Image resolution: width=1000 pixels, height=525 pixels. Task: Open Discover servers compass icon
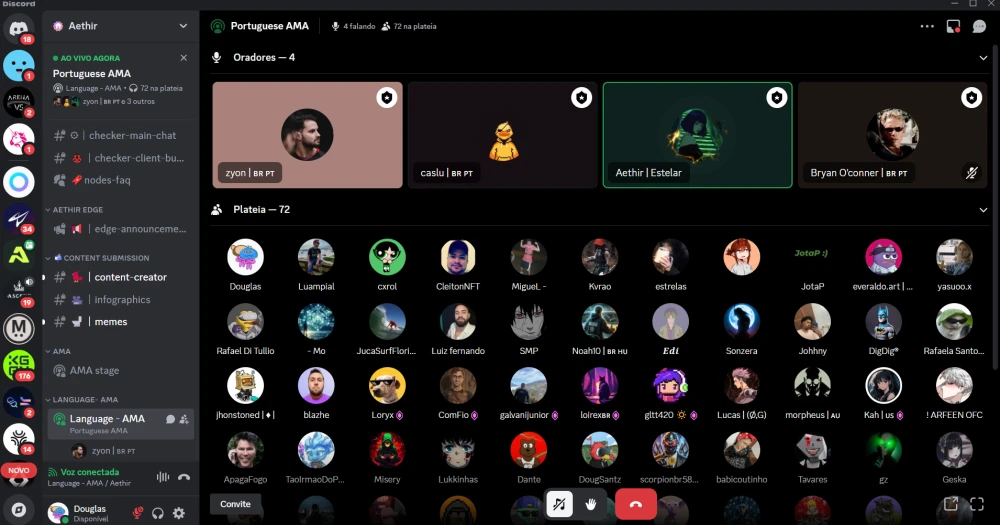pyautogui.click(x=18, y=510)
